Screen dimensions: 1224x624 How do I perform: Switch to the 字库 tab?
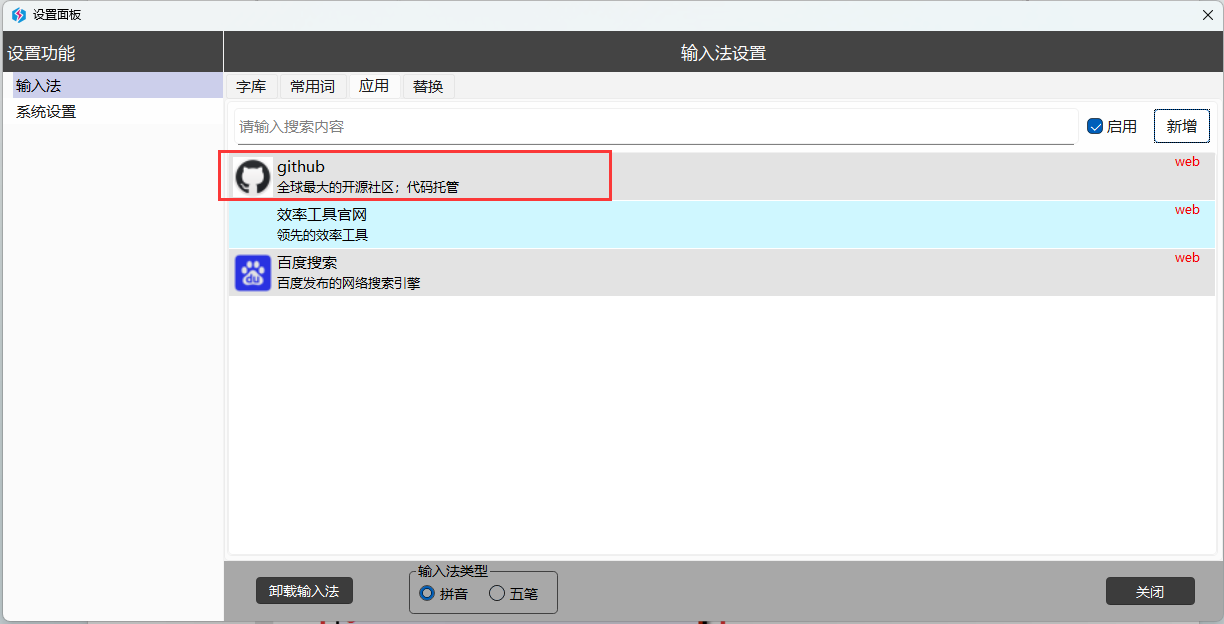click(x=251, y=87)
